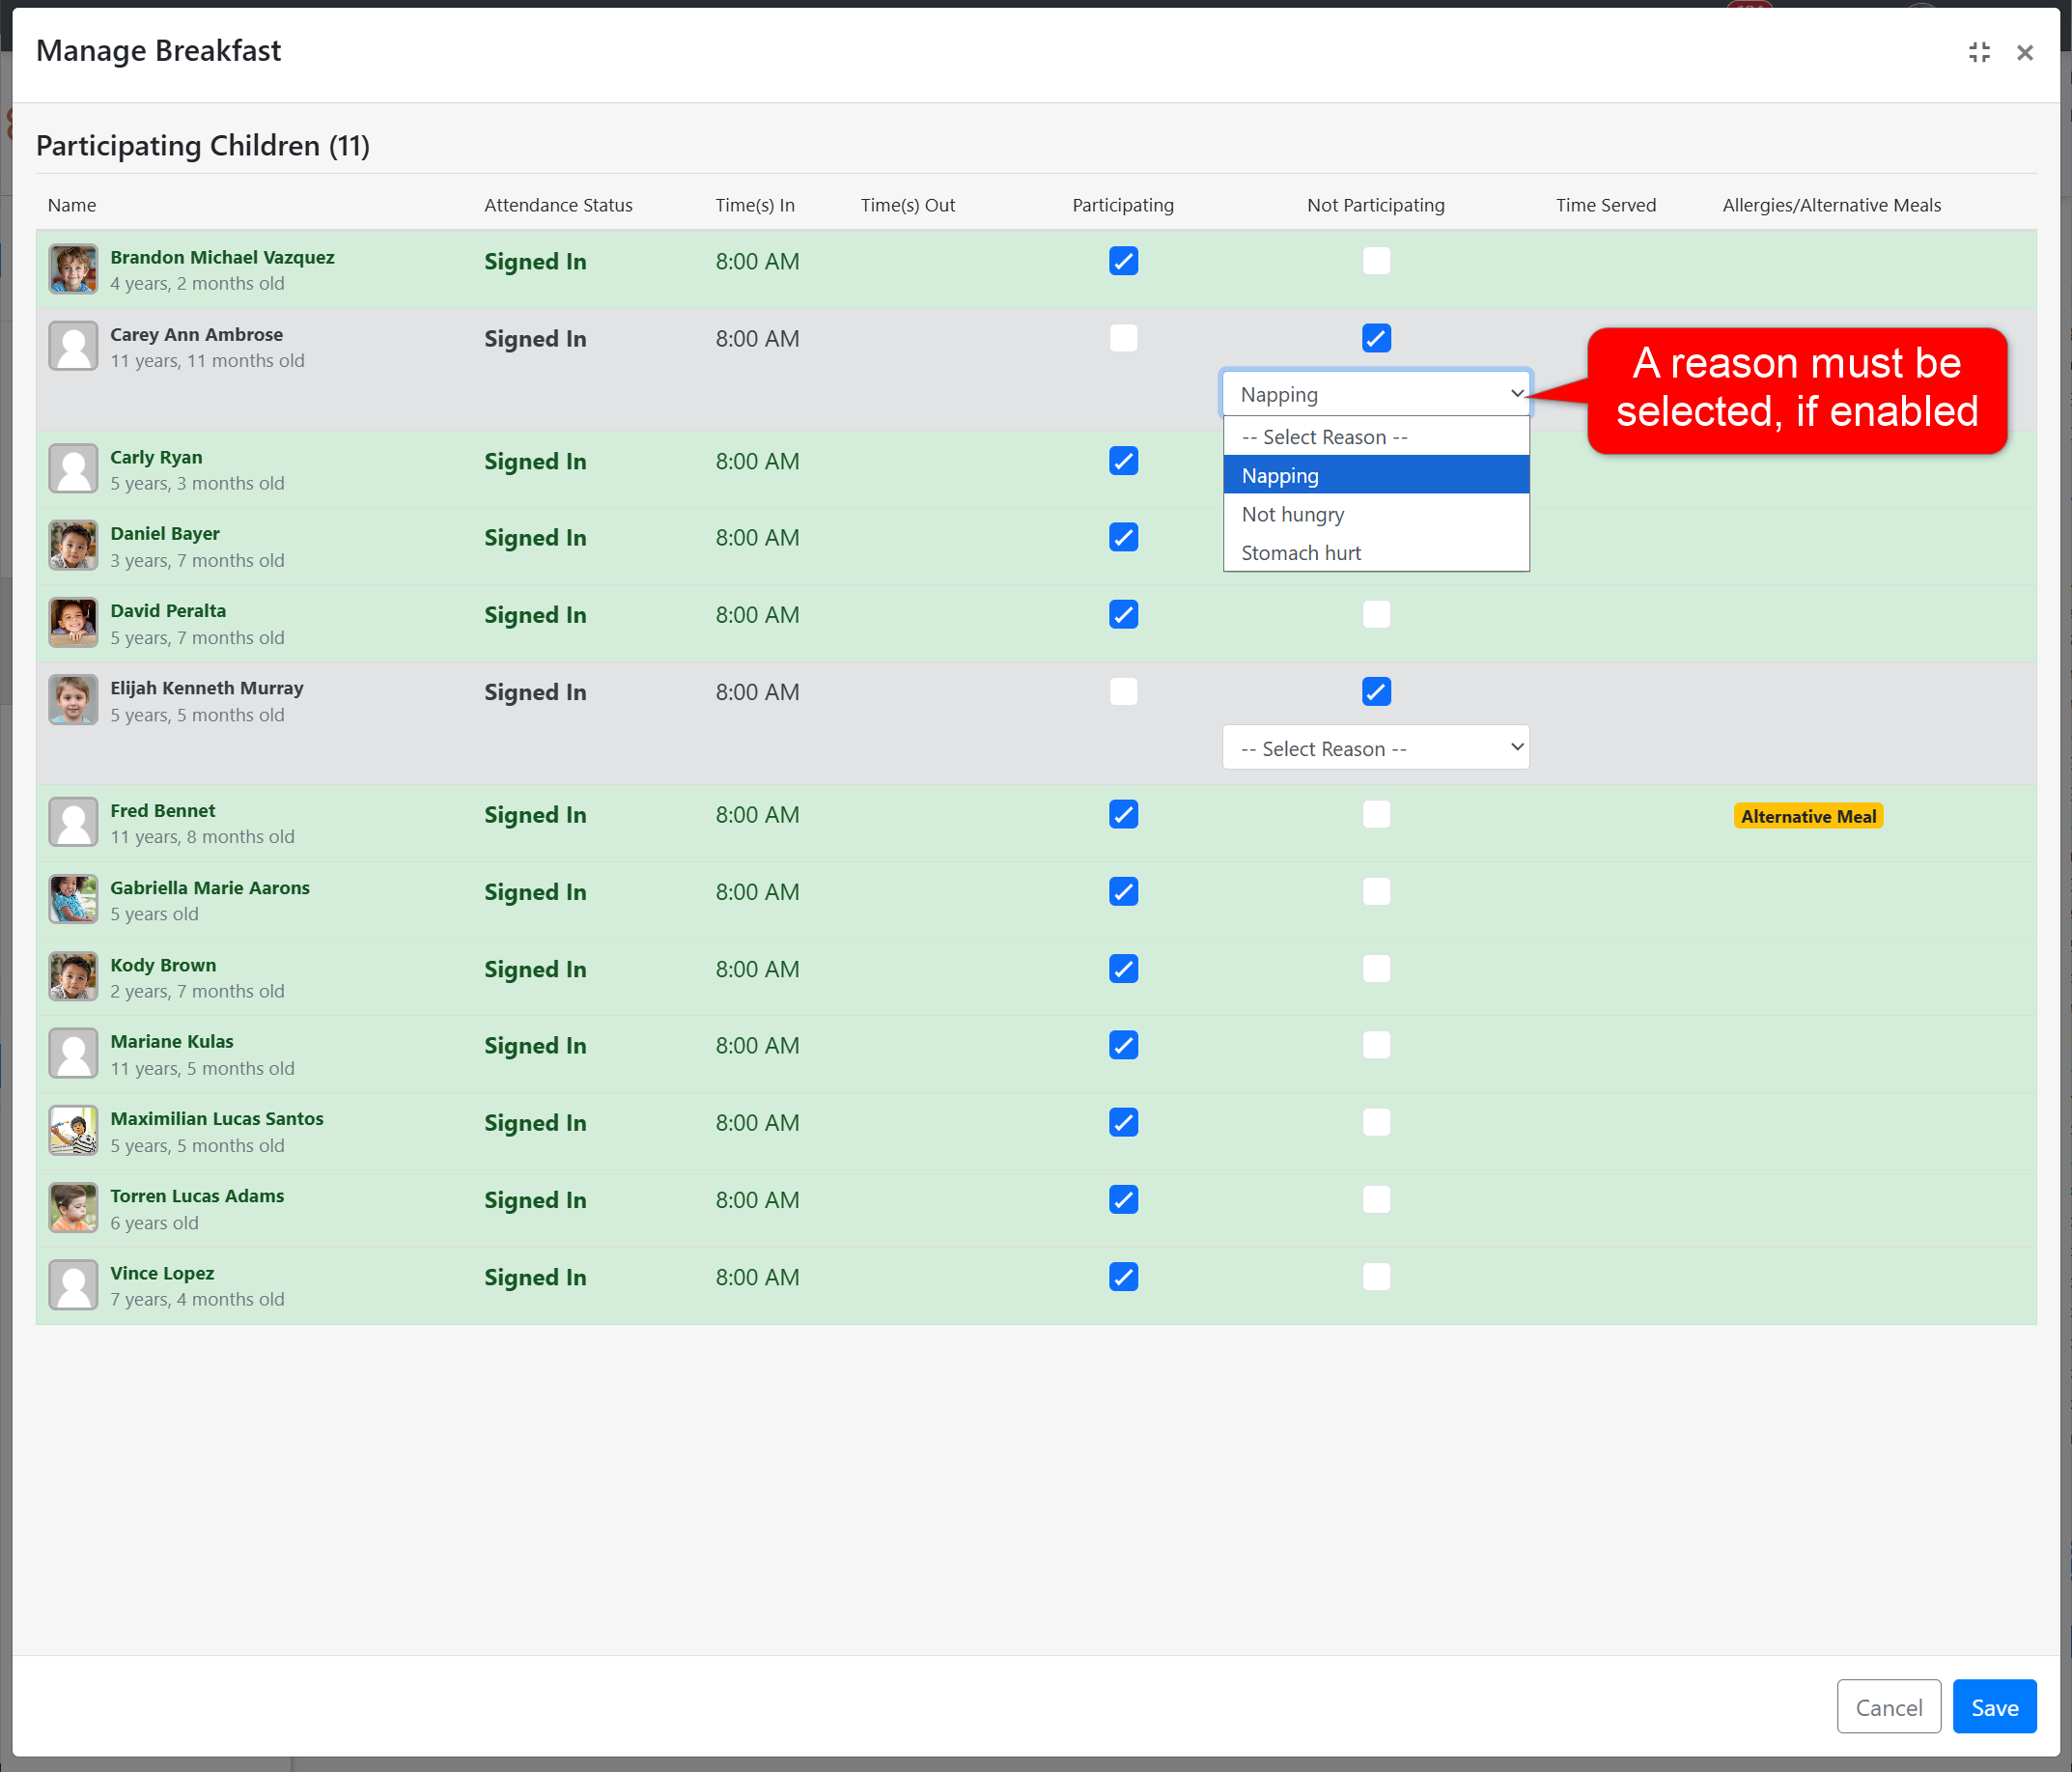
Task: Click Fred Bennet's Alternative Meal badge
Action: (1807, 816)
